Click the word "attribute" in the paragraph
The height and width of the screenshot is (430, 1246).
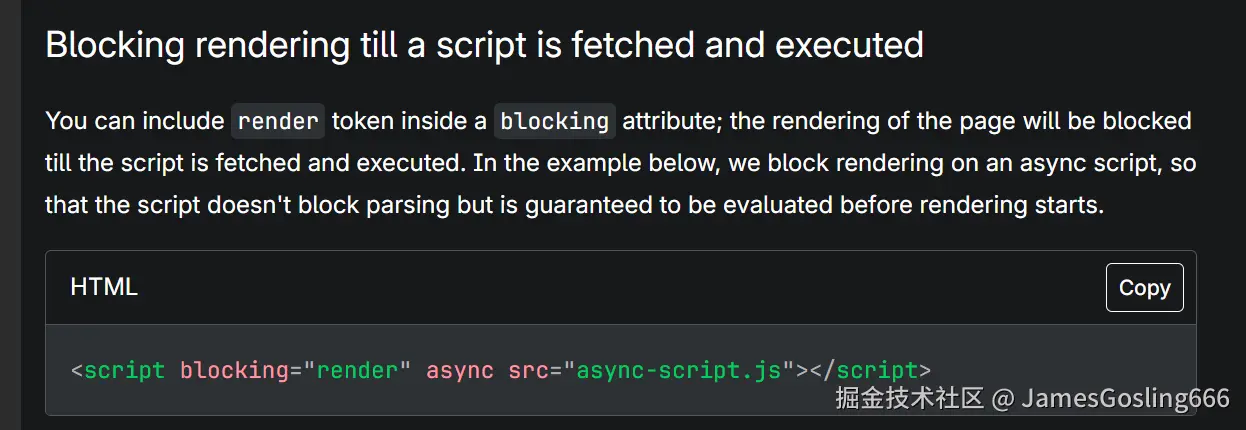click(667, 122)
